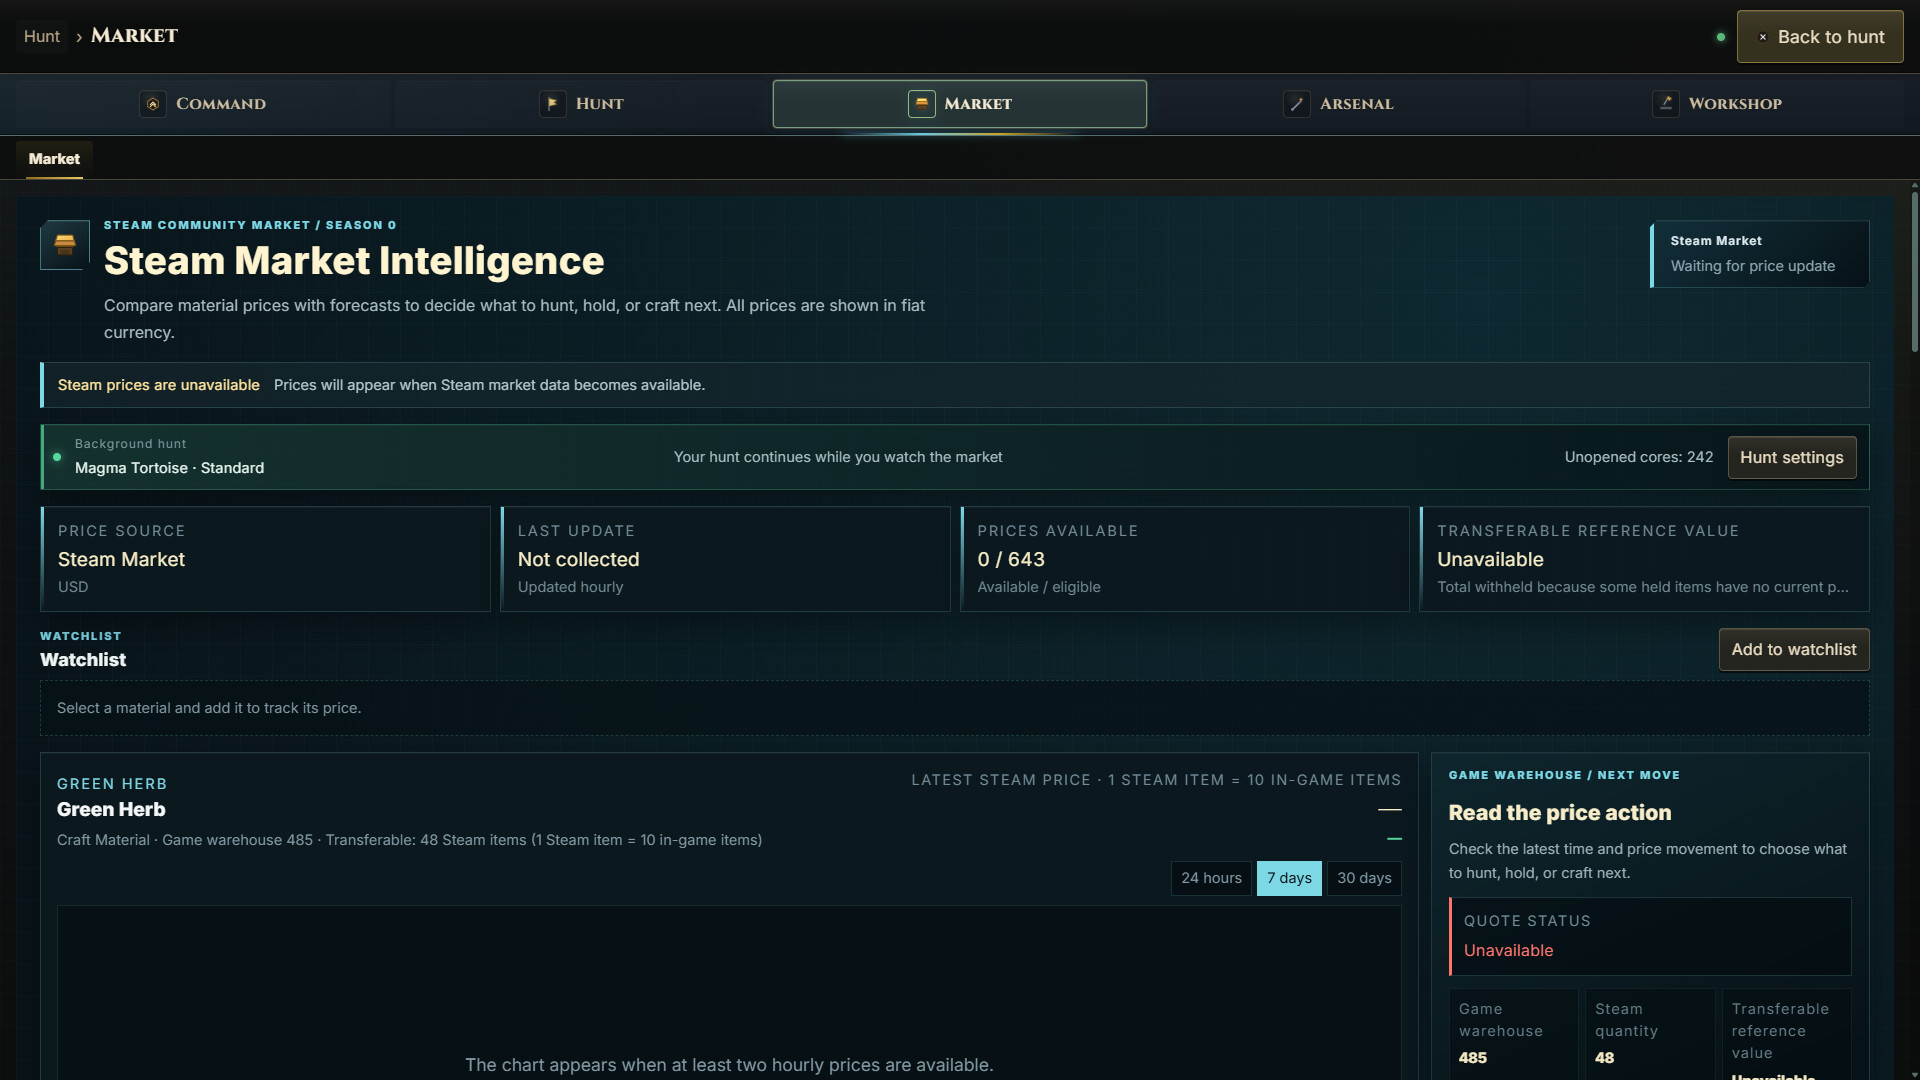Click the Unopened cores: 242 text

click(1638, 457)
